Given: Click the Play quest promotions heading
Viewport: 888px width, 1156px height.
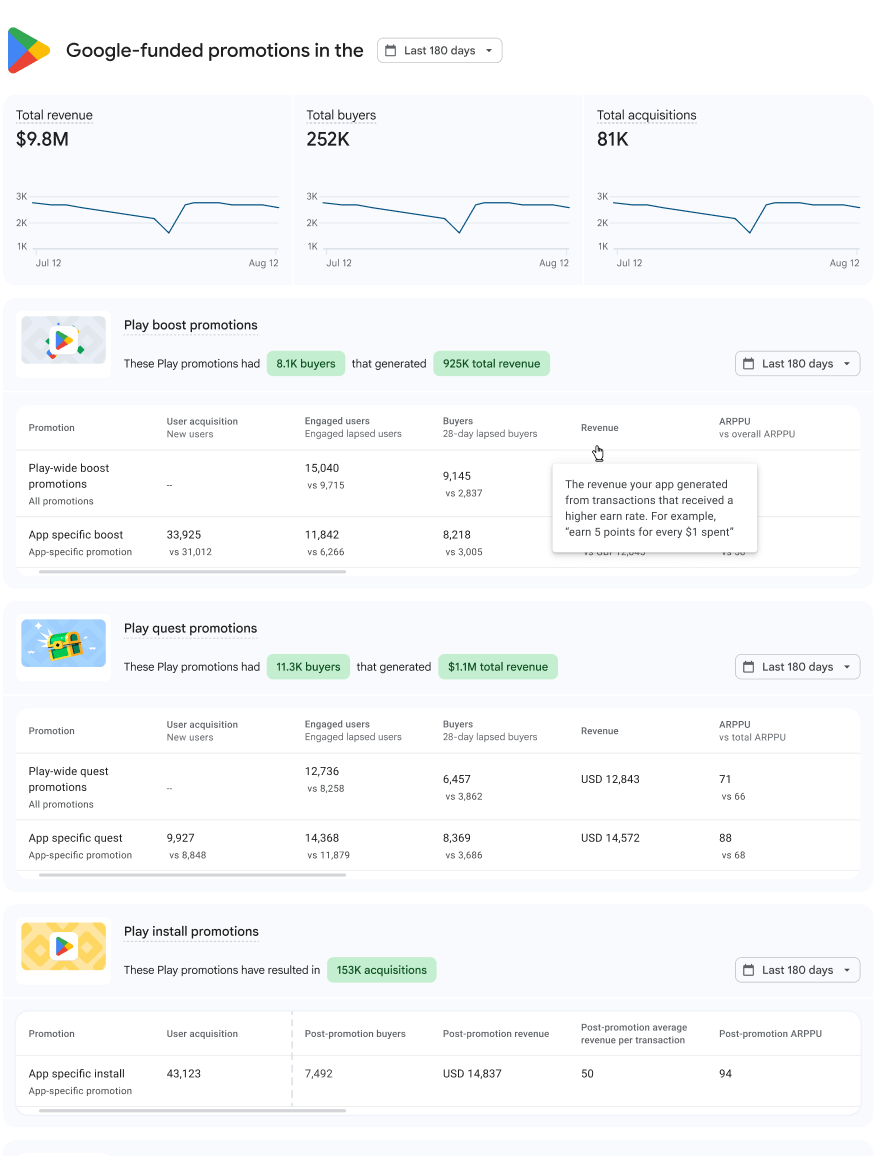Looking at the screenshot, I should [190, 628].
